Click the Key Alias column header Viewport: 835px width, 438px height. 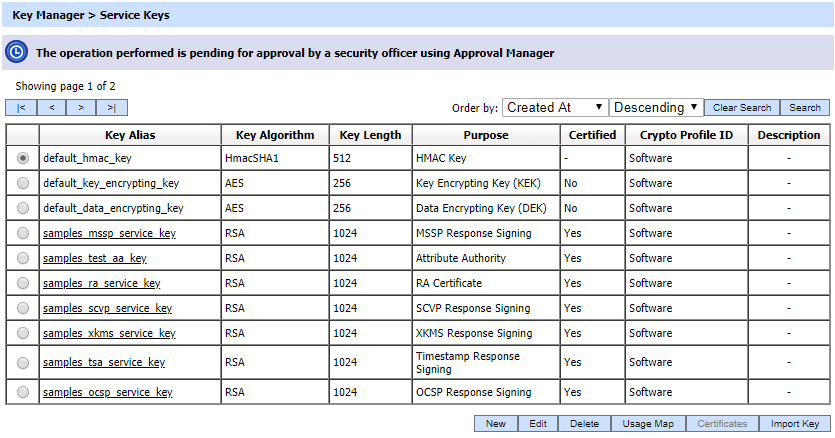tap(130, 135)
